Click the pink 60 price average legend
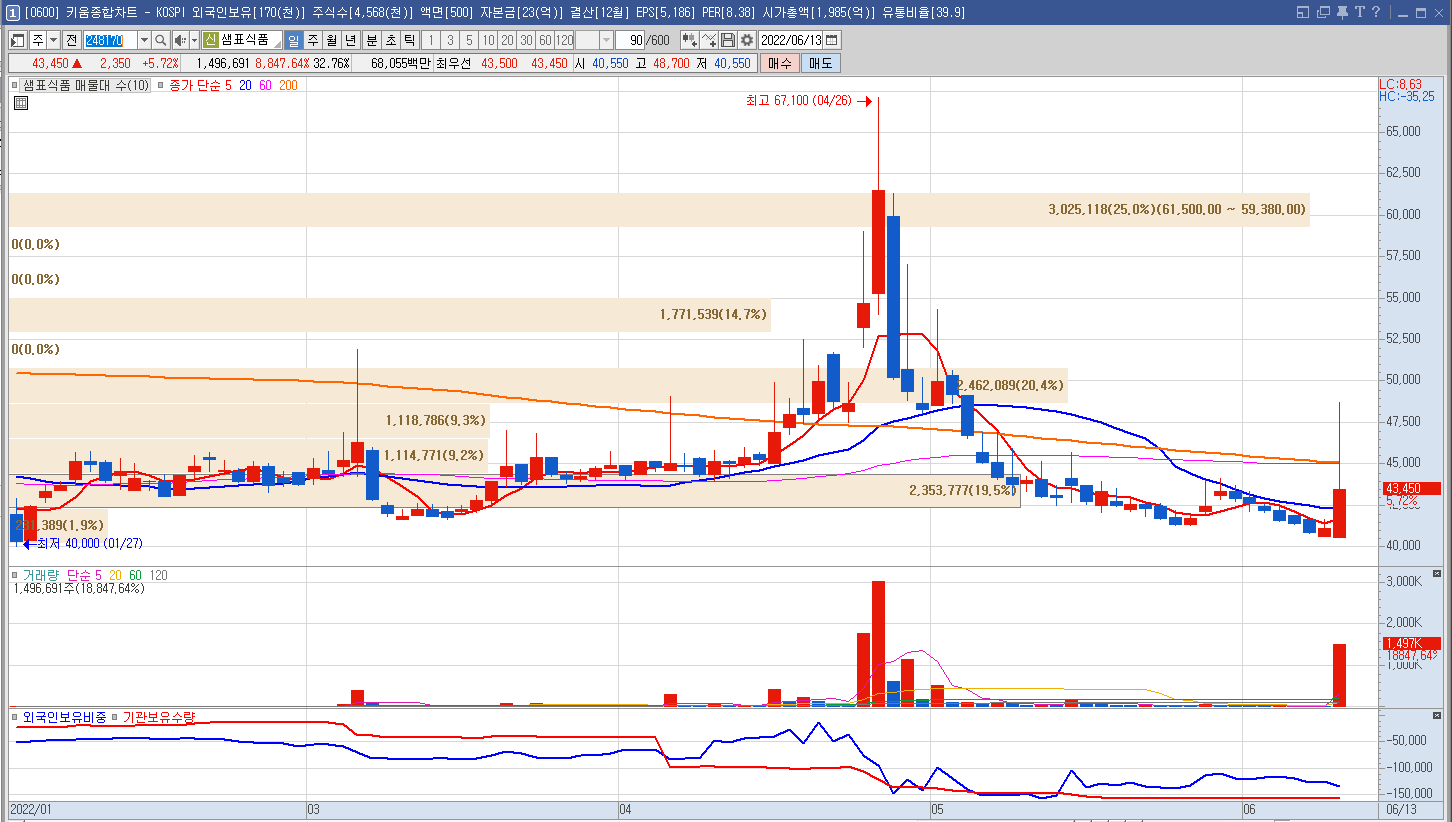 (265, 85)
